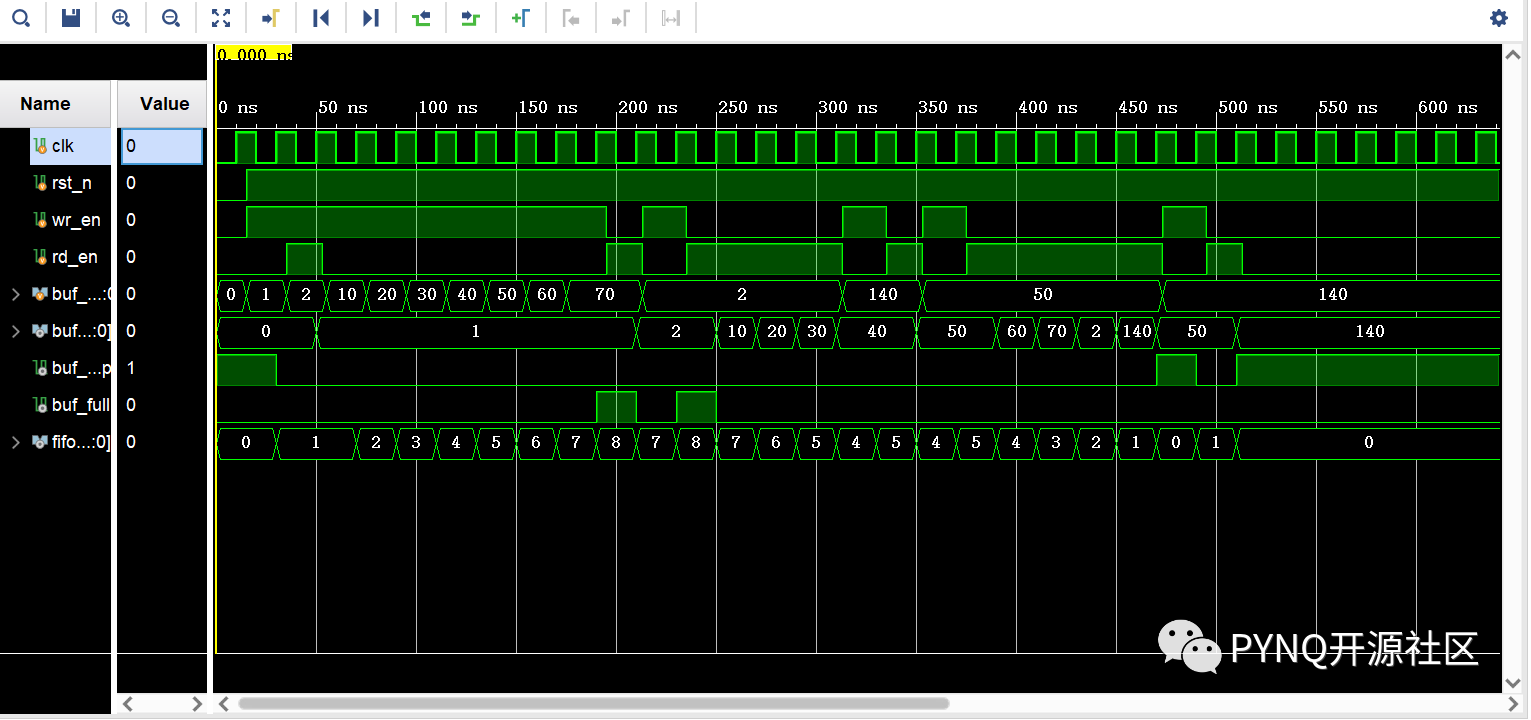Save the waveform configuration
The image size is (1531, 720).
point(71,18)
